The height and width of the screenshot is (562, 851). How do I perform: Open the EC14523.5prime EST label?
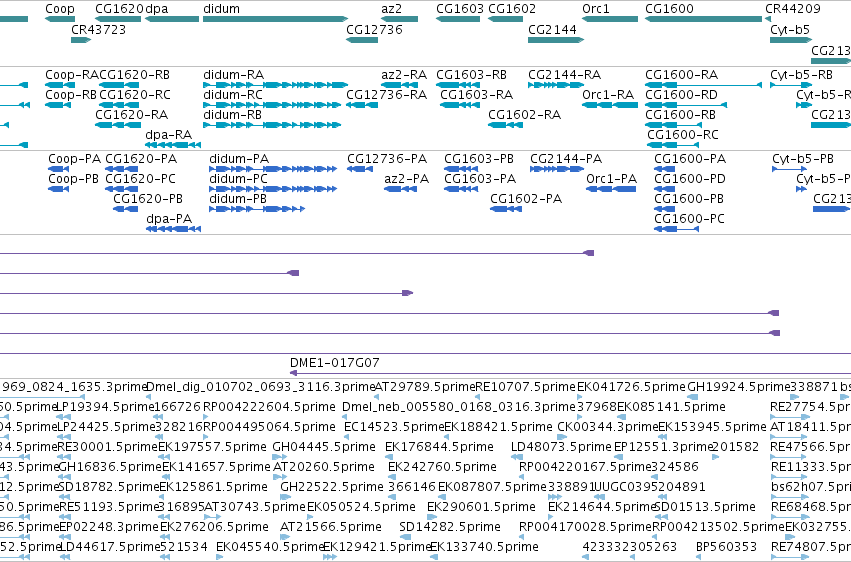tap(394, 427)
